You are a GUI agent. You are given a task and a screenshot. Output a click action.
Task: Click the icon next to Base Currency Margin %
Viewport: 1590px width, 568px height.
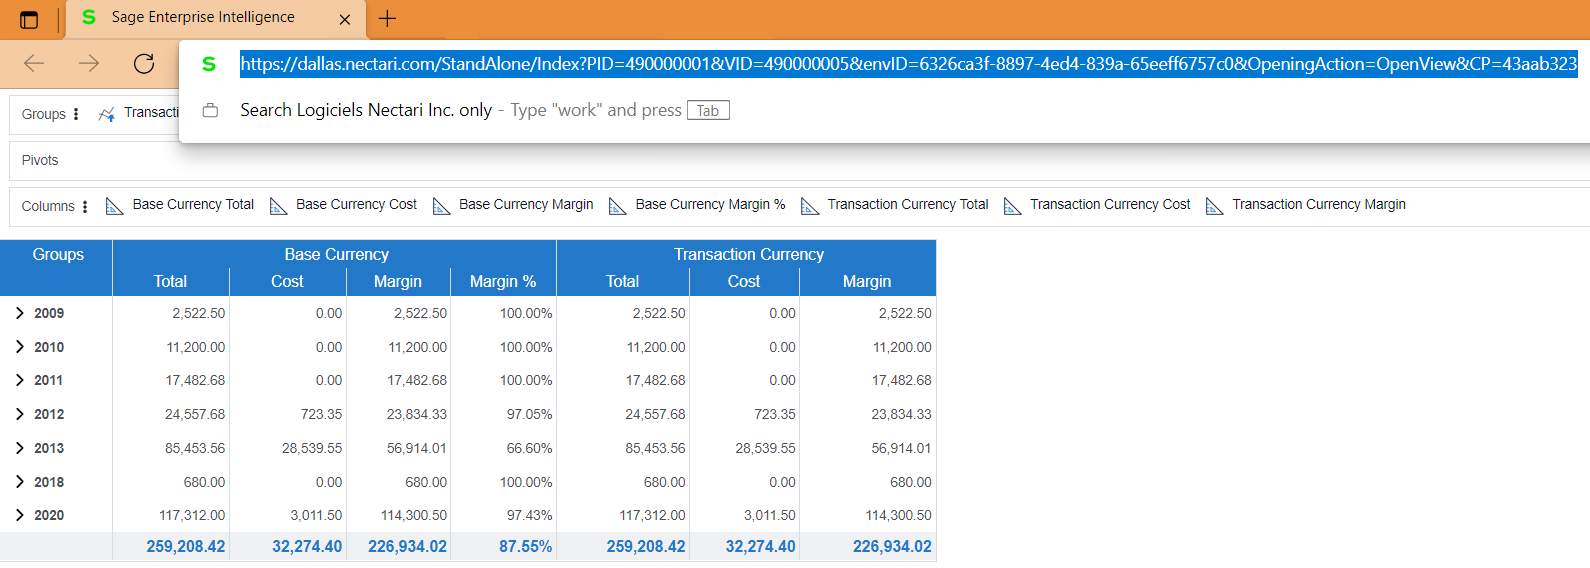coord(618,206)
